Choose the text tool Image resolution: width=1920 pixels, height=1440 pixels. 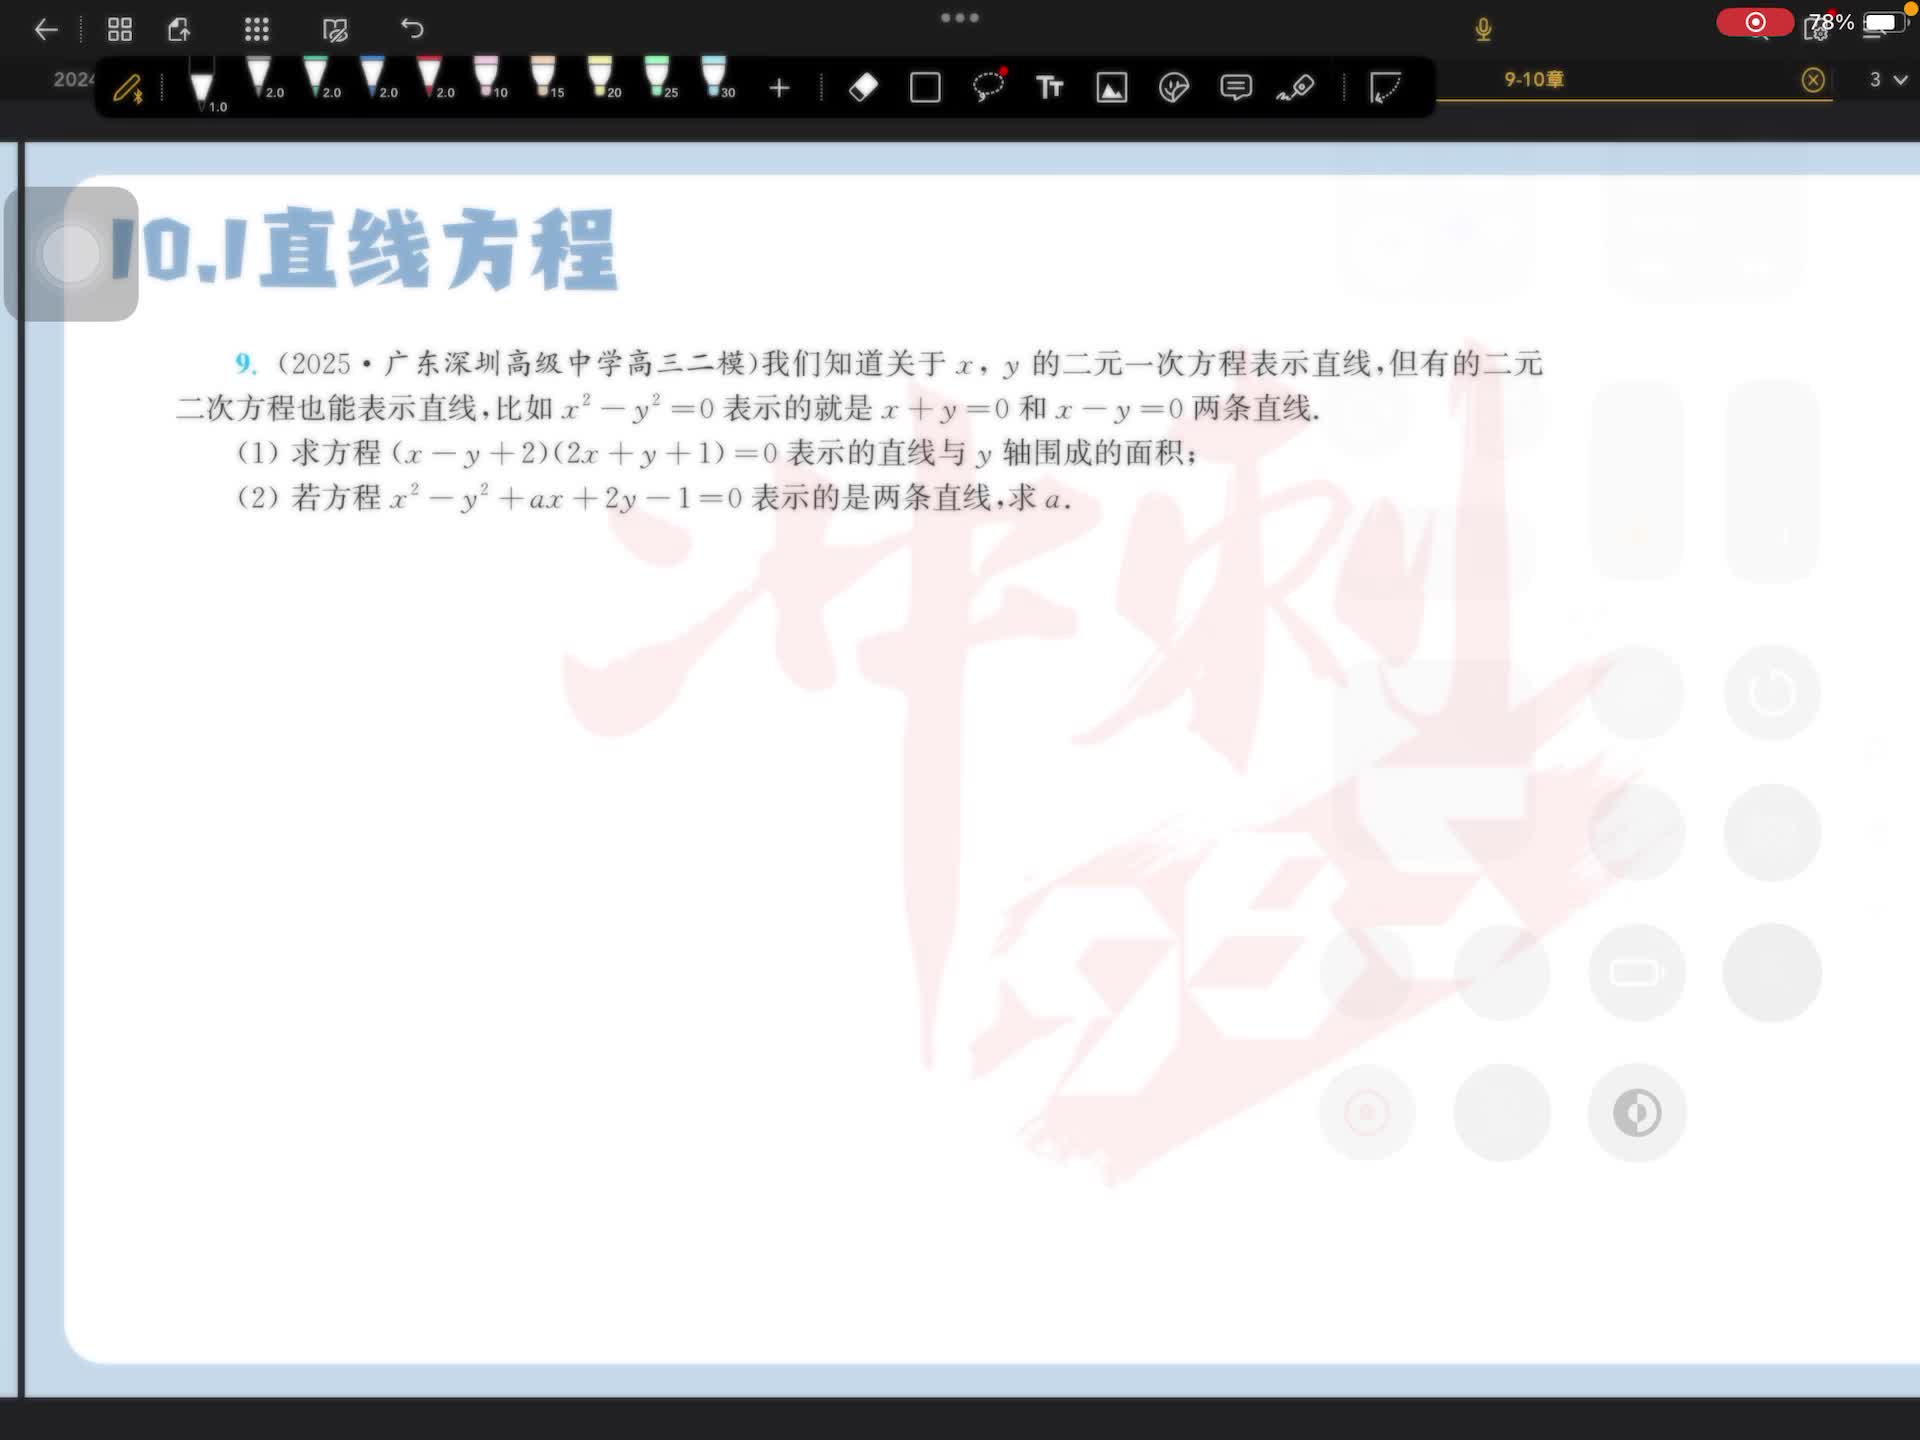click(1049, 88)
